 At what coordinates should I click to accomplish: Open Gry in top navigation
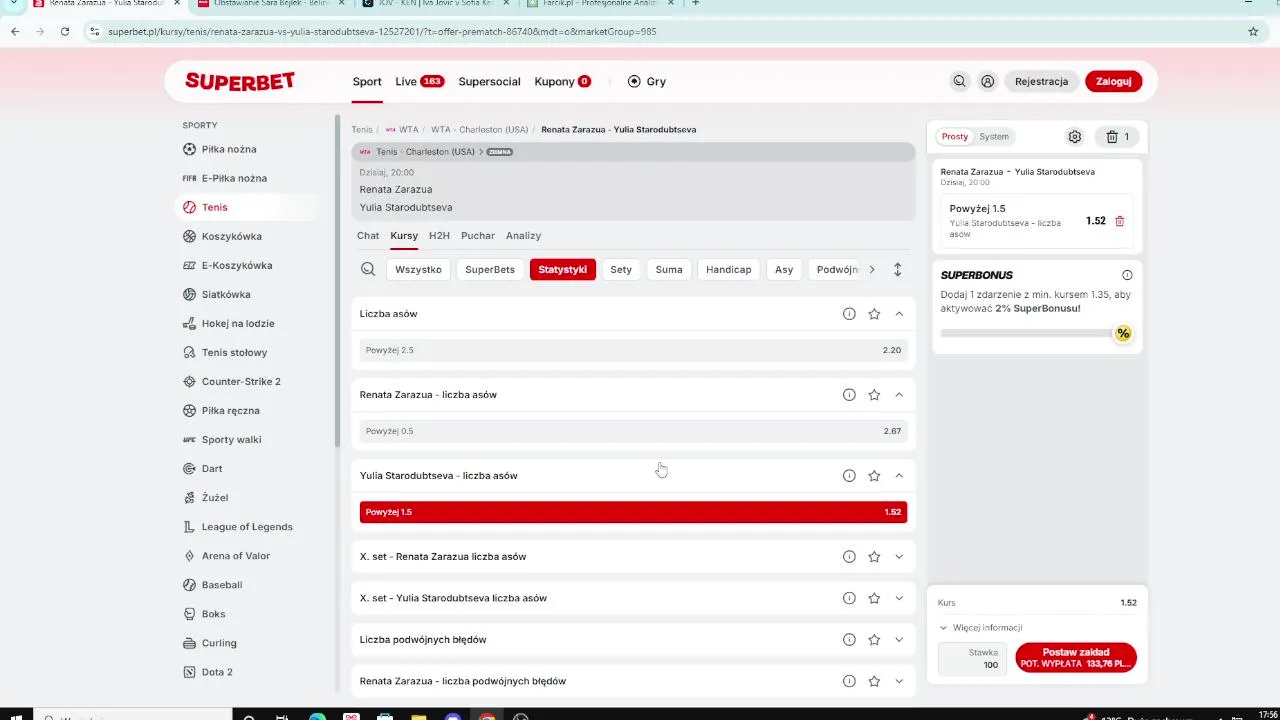point(646,81)
